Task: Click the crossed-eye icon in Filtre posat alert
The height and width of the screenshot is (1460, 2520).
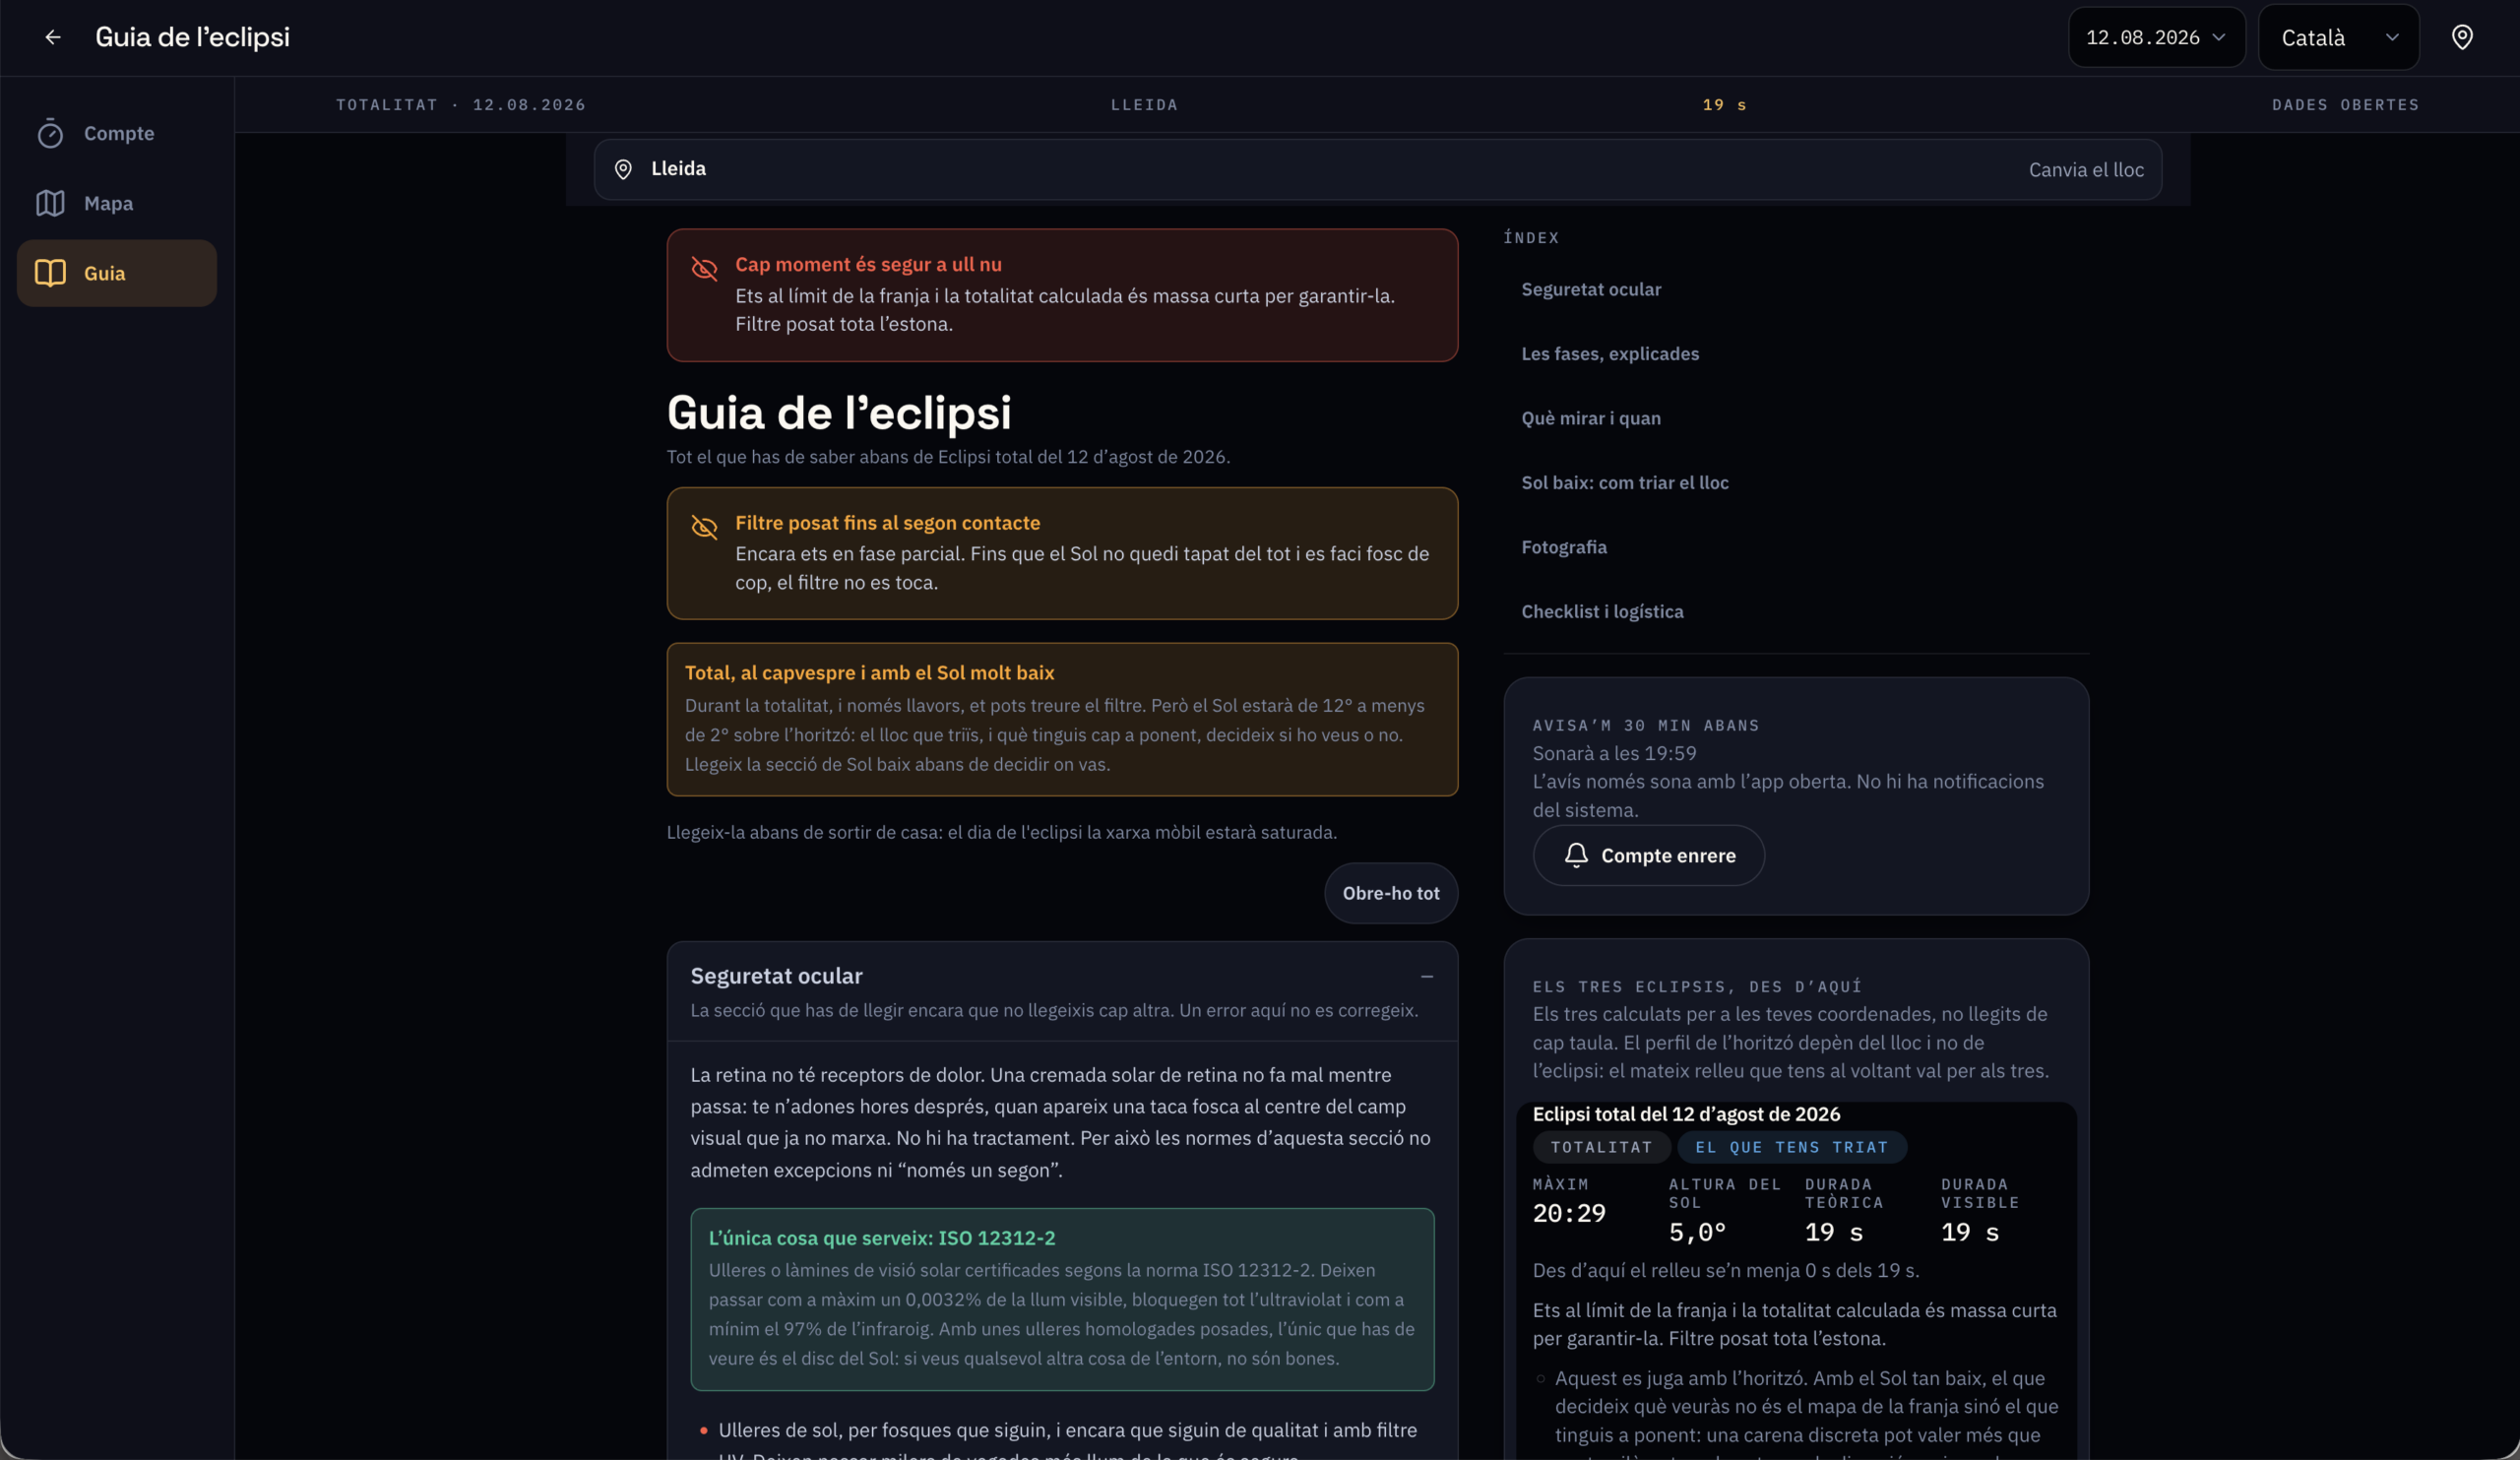Action: tap(704, 527)
